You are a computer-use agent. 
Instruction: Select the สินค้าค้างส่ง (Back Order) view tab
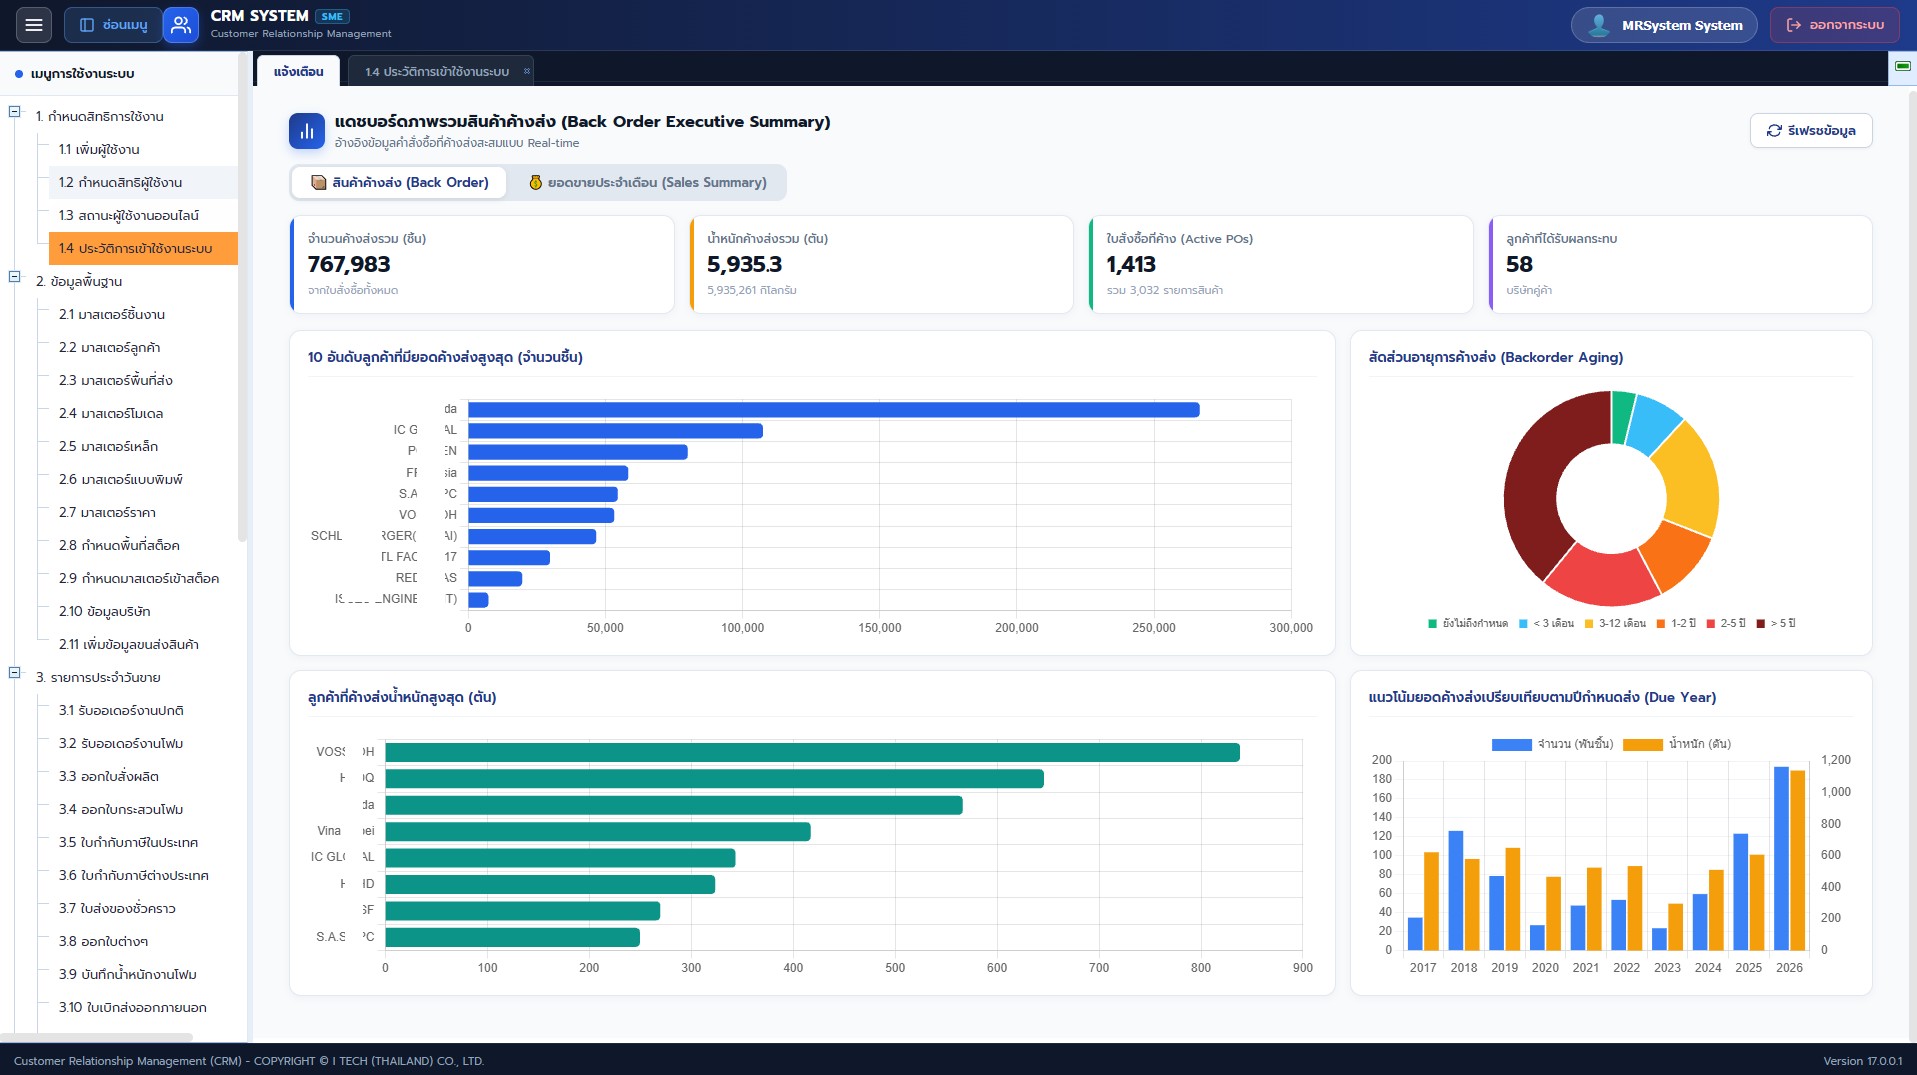(x=399, y=182)
